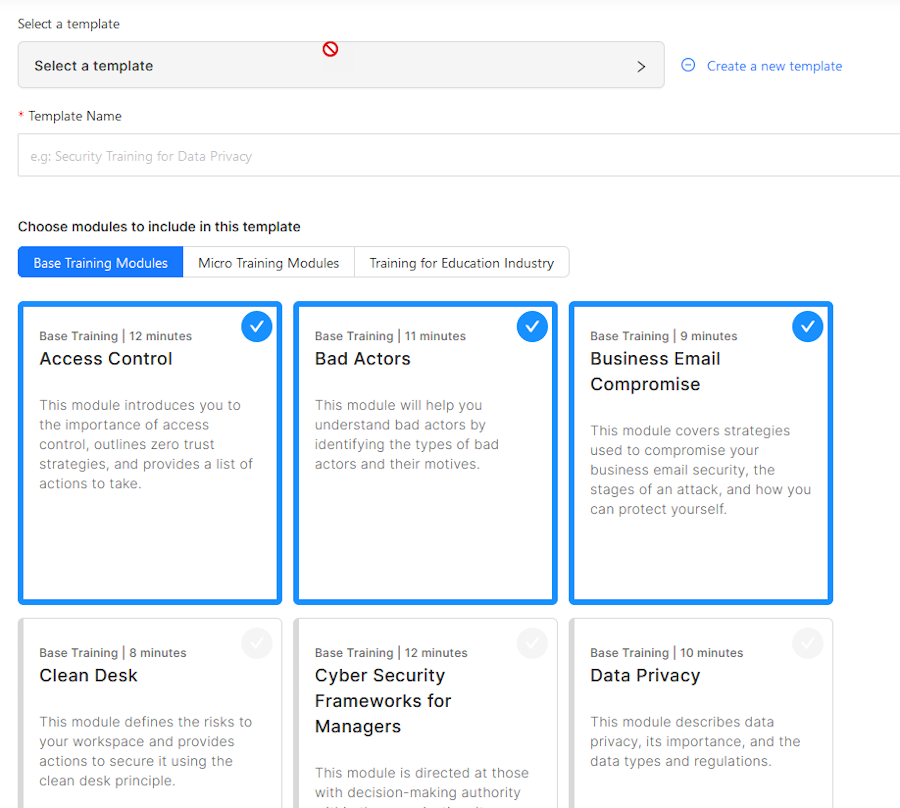Open the Training for Education Industry tab
Image resolution: width=900 pixels, height=808 pixels.
(x=461, y=263)
